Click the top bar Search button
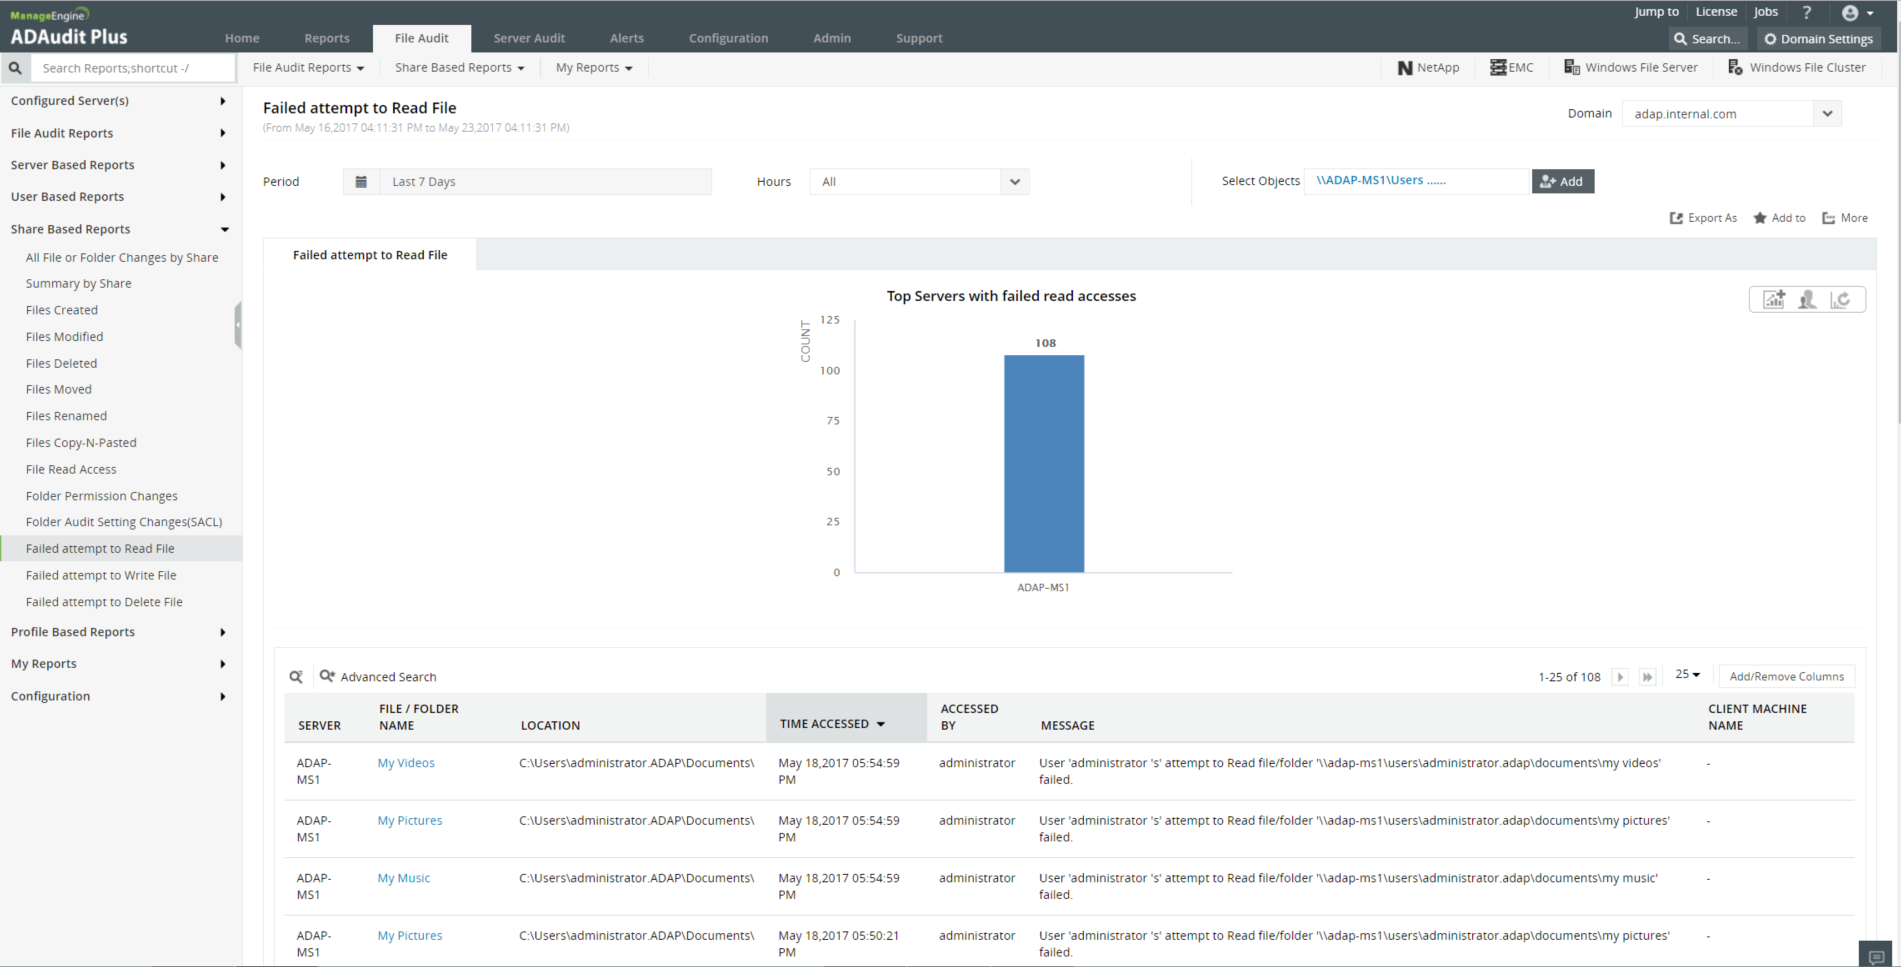The image size is (1901, 967). [1707, 39]
